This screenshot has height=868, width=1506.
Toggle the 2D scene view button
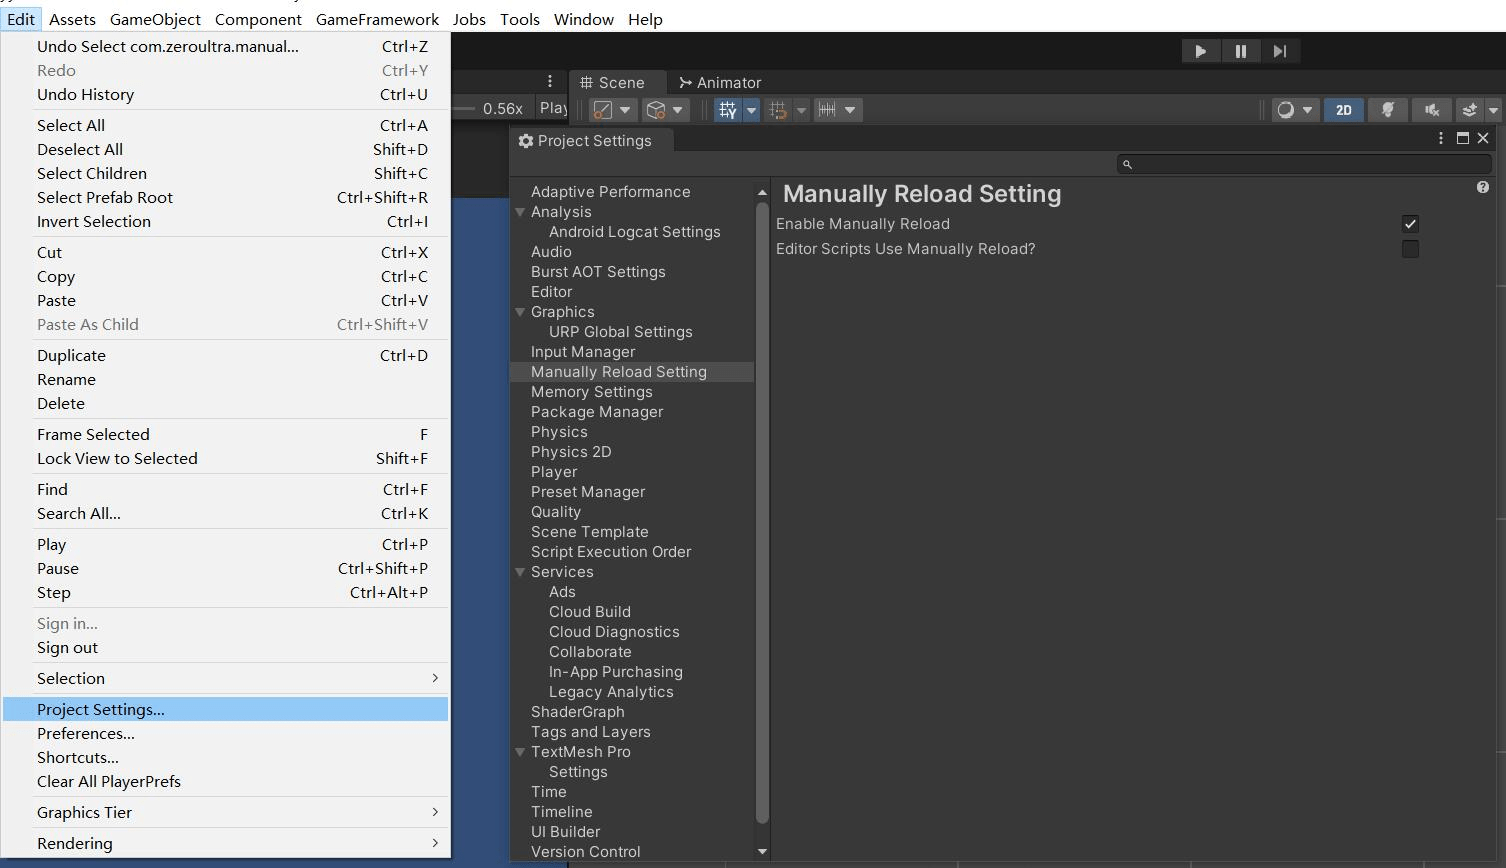point(1343,110)
